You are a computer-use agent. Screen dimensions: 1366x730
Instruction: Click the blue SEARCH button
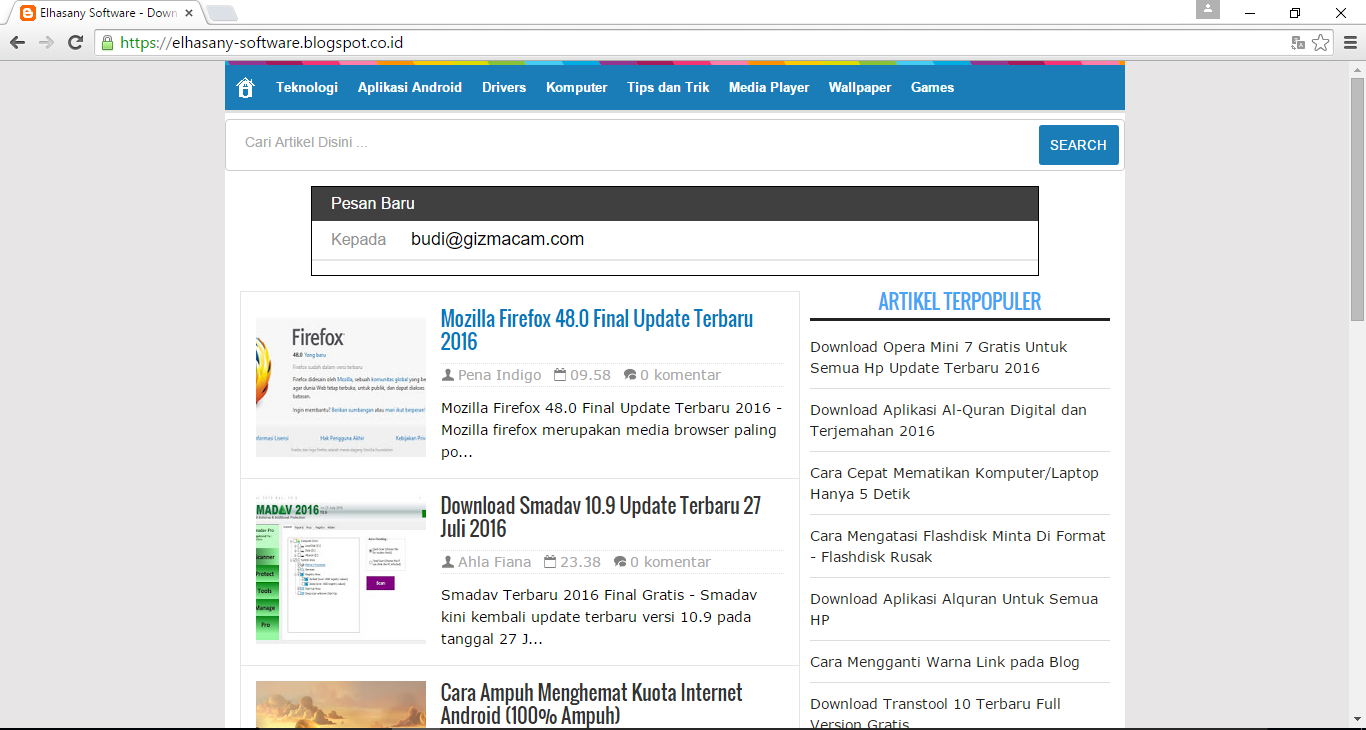click(1078, 145)
